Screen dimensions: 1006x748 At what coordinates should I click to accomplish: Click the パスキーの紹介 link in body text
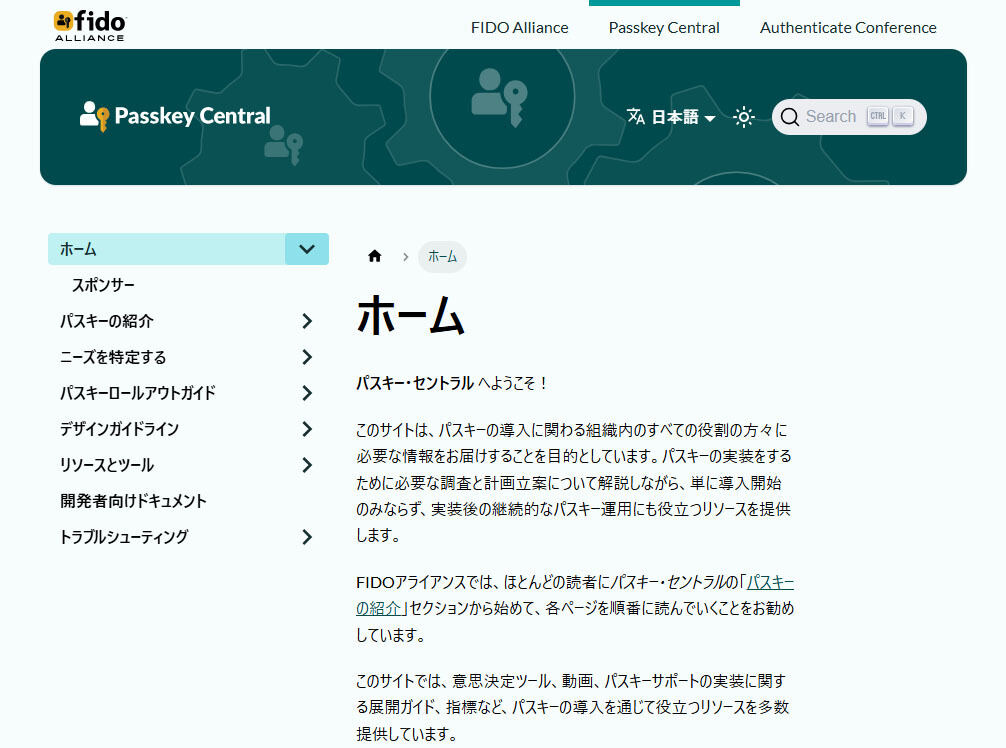[770, 582]
